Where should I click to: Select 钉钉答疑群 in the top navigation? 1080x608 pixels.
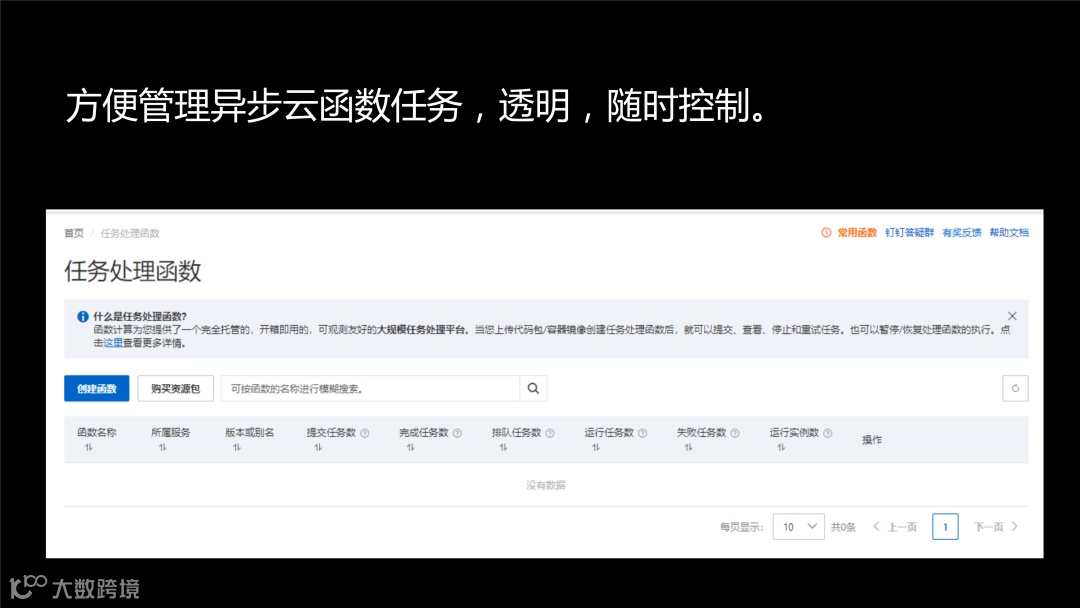pos(909,232)
